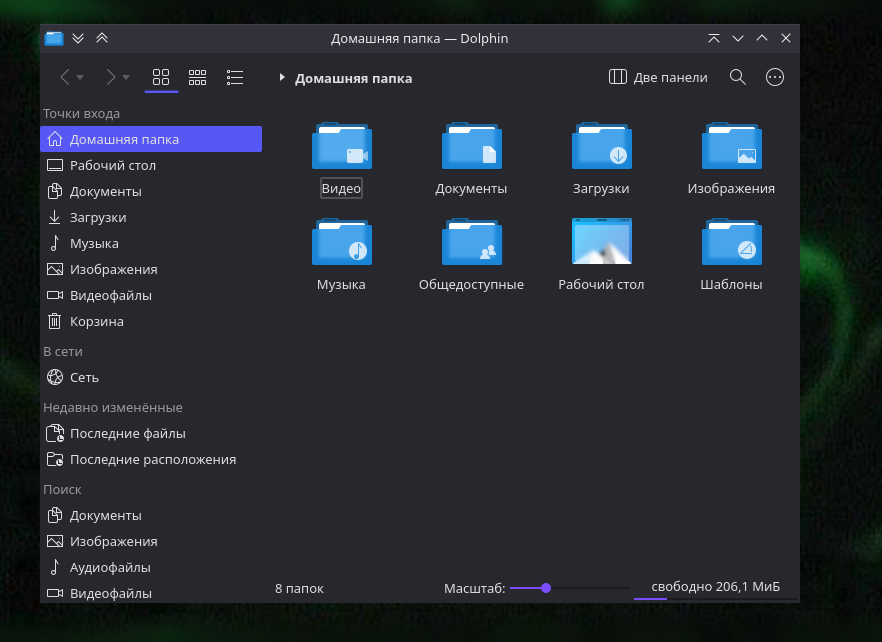Open forward history dropdown arrow

tap(126, 77)
